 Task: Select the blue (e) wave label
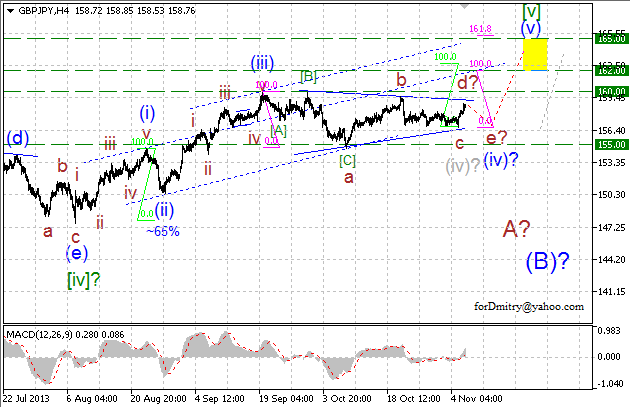tap(77, 254)
